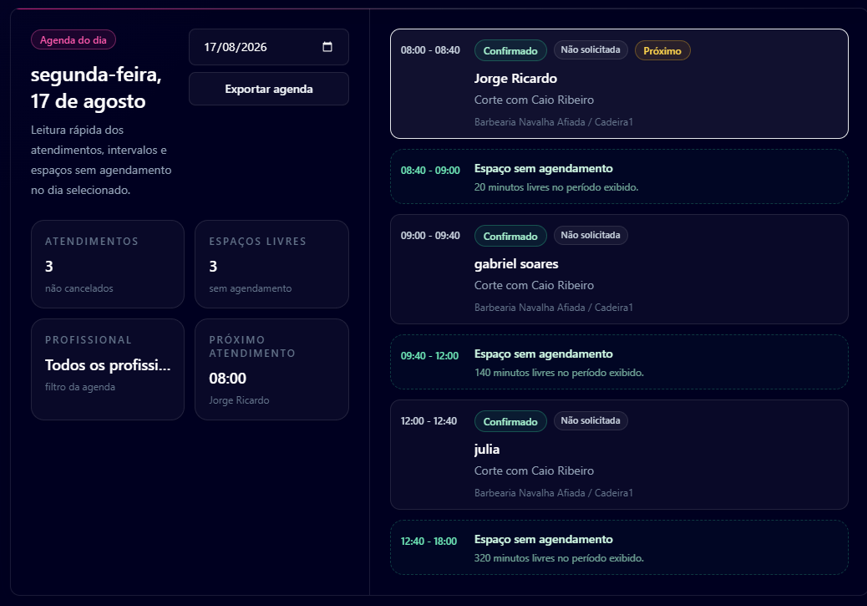Click text '140 minutos livres no período exibido.'
The width and height of the screenshot is (867, 606).
(x=559, y=373)
